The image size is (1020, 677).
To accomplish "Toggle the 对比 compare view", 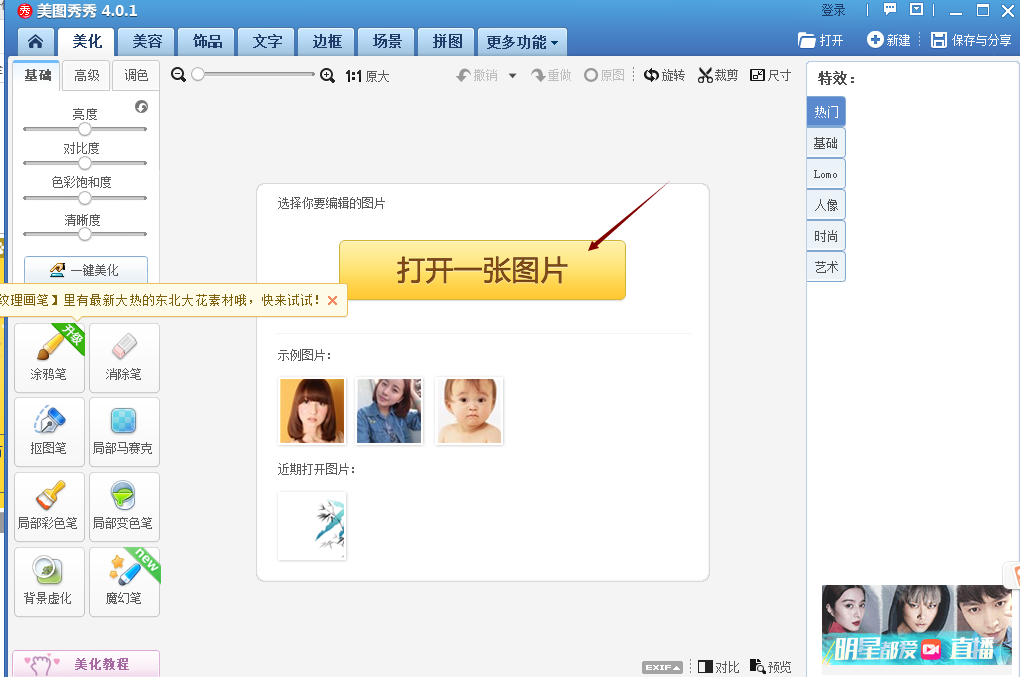I will point(719,667).
